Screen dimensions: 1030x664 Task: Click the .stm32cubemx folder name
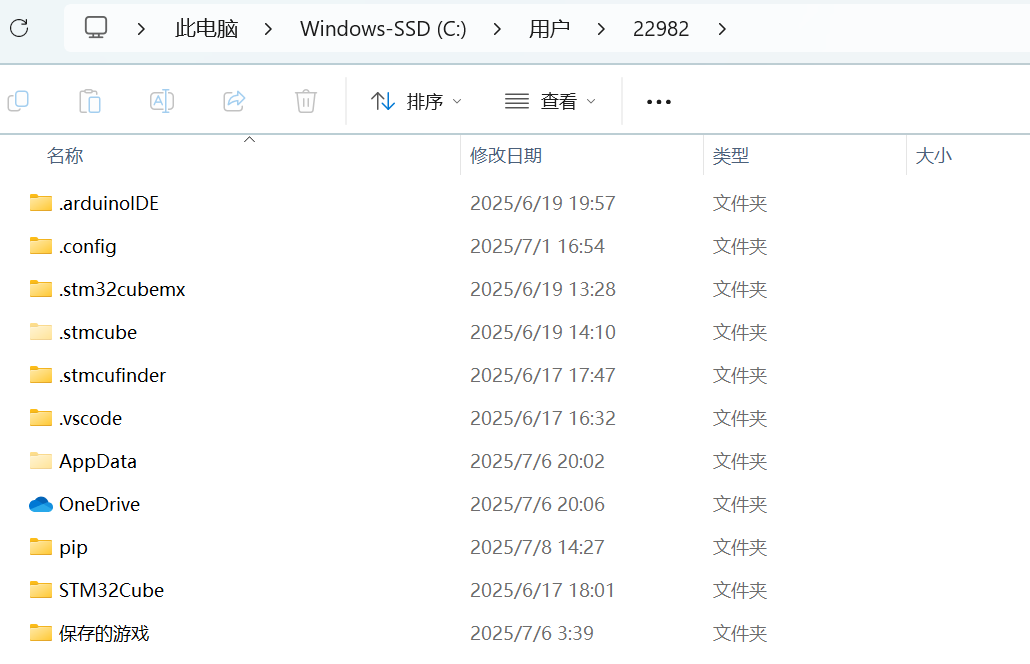click(x=122, y=290)
